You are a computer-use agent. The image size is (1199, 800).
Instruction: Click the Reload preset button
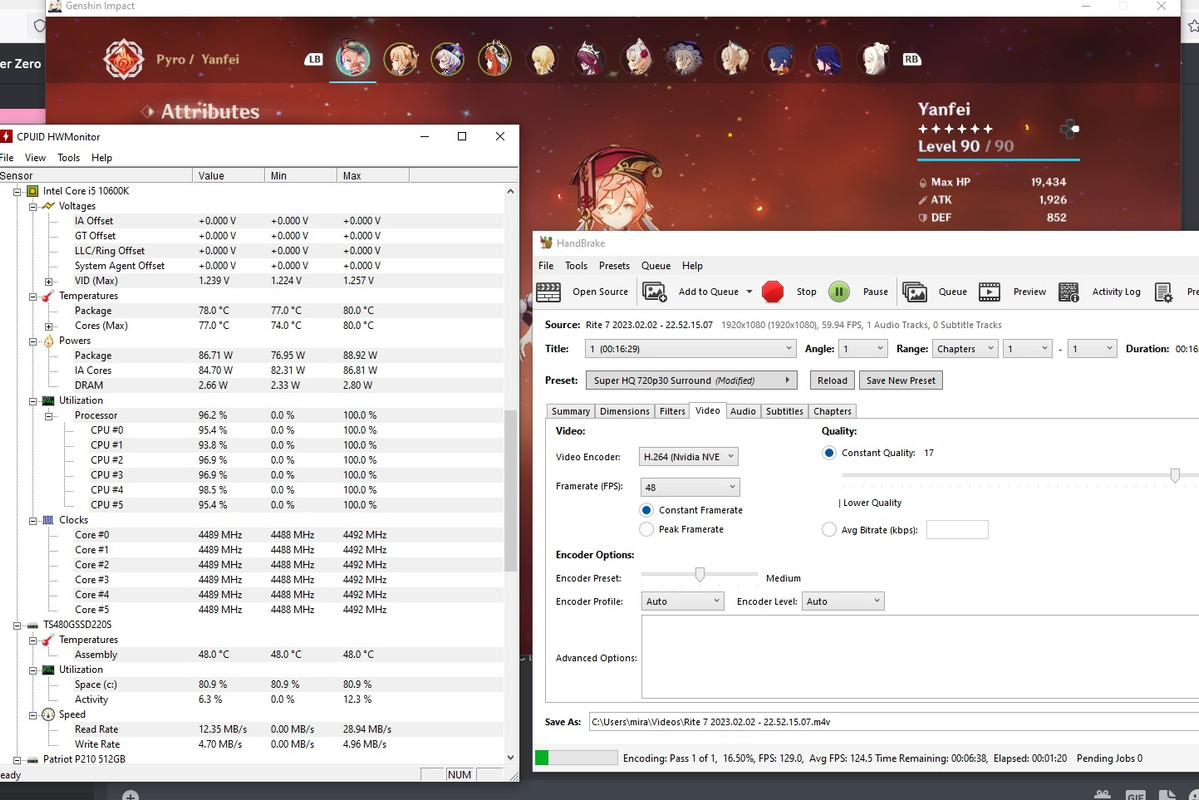tap(832, 380)
